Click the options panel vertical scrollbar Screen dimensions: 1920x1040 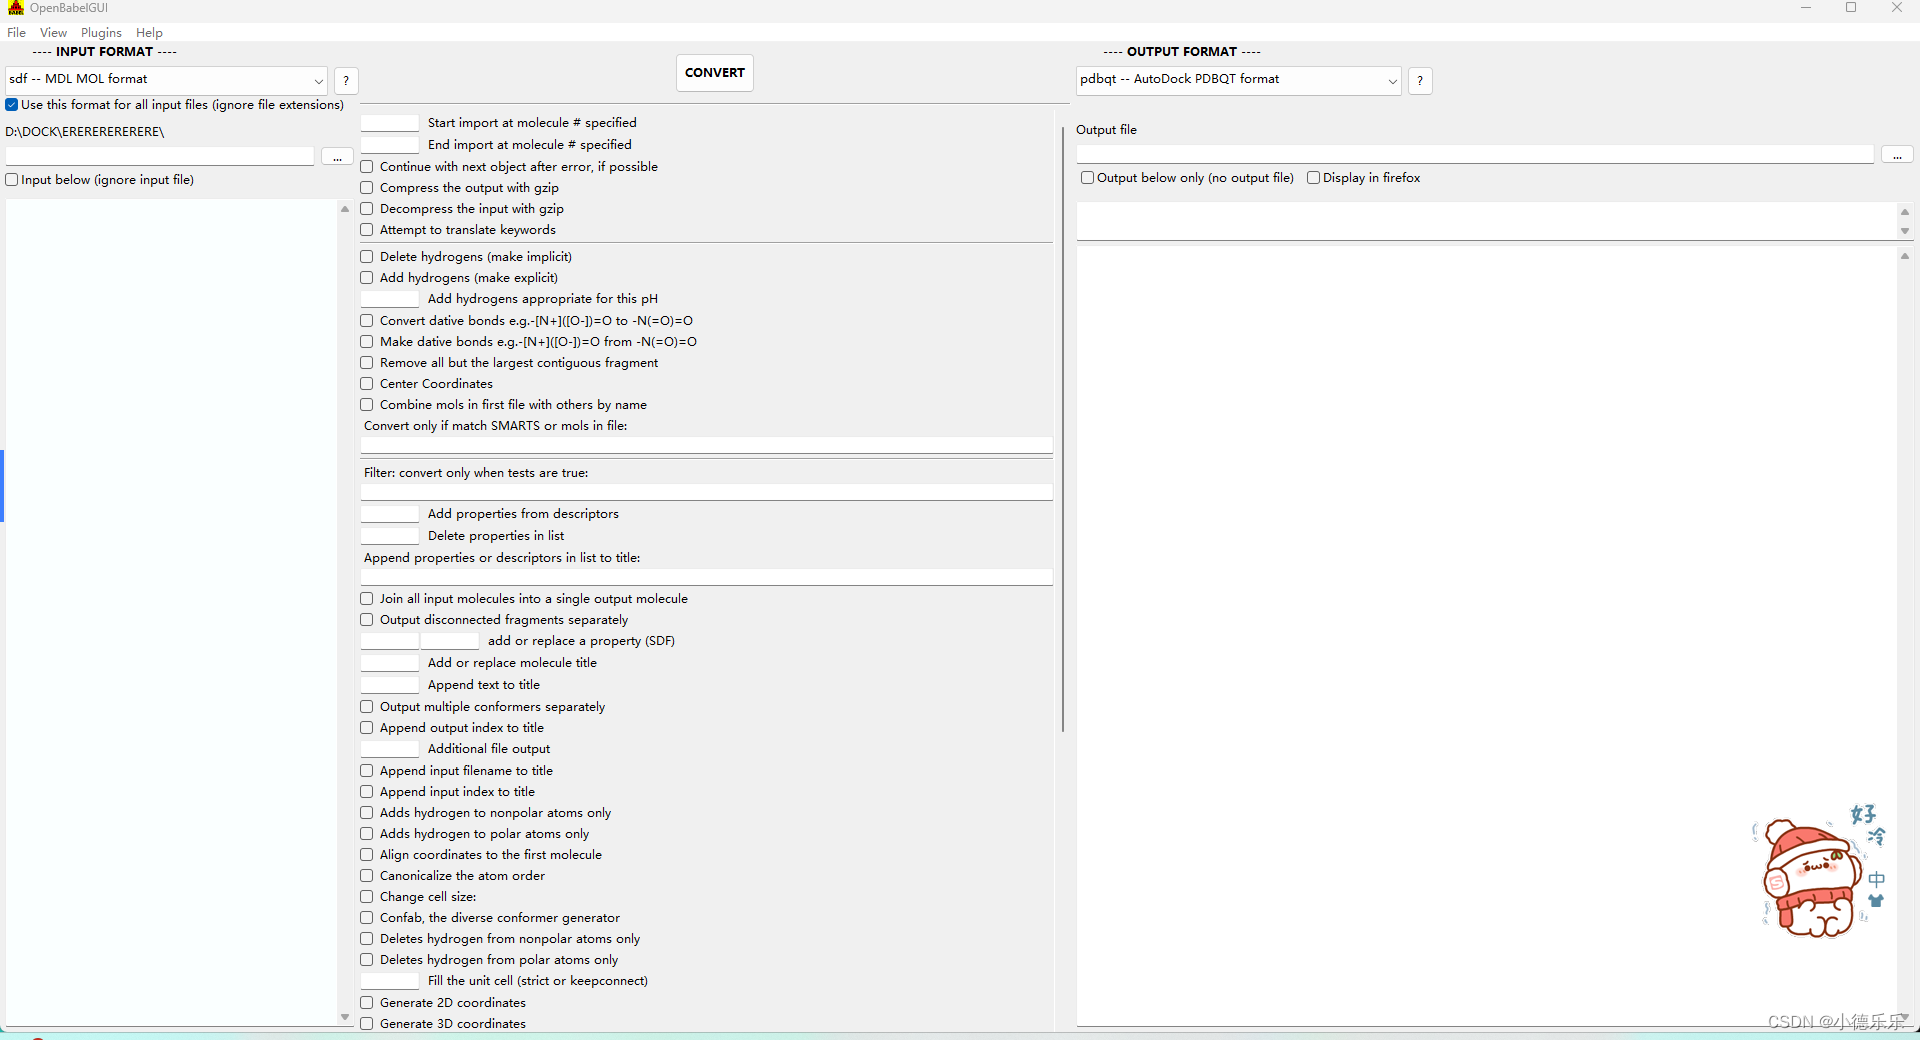(x=1062, y=430)
